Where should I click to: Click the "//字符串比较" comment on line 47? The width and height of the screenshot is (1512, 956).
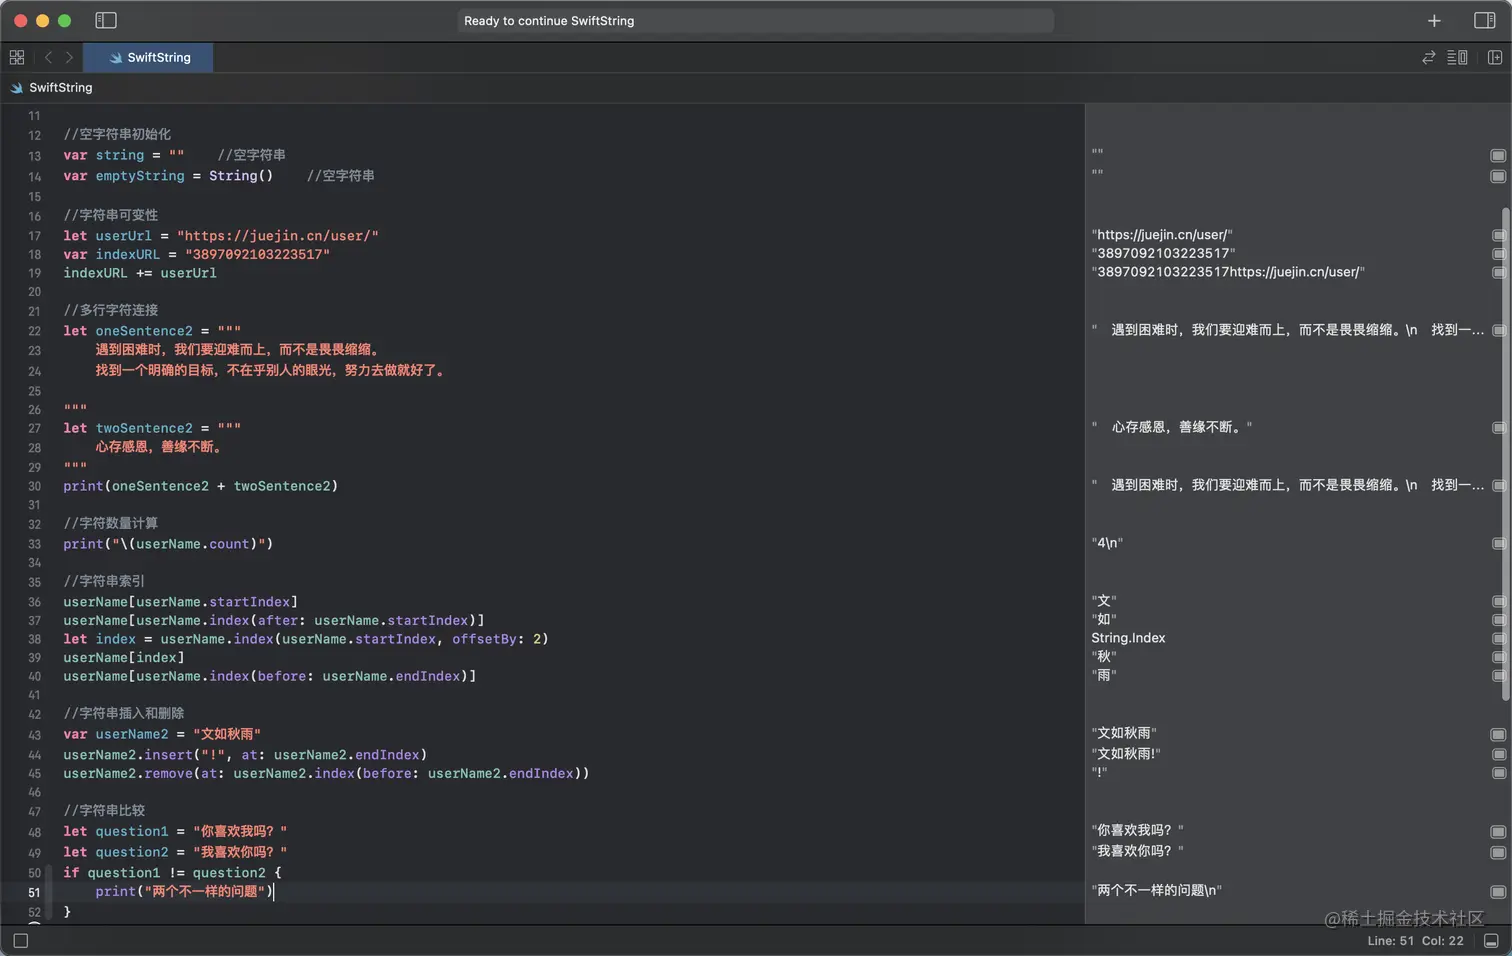pos(104,811)
